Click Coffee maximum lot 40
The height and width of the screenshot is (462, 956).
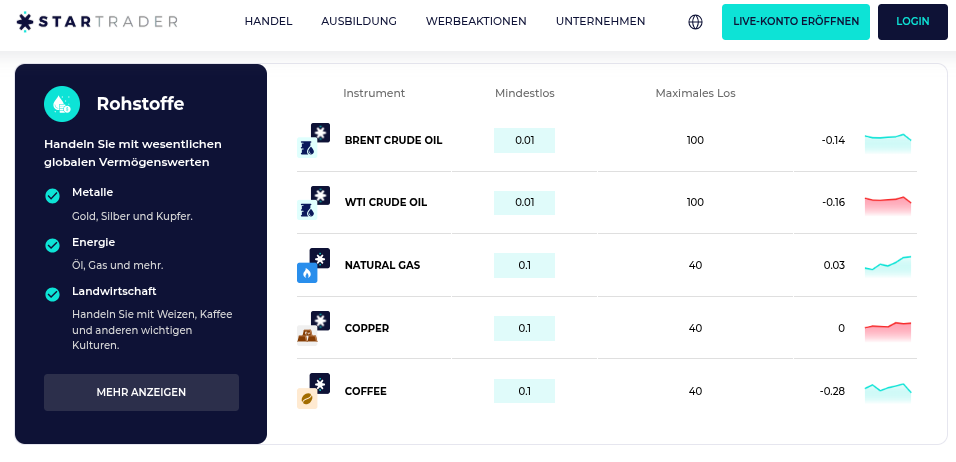coord(695,391)
